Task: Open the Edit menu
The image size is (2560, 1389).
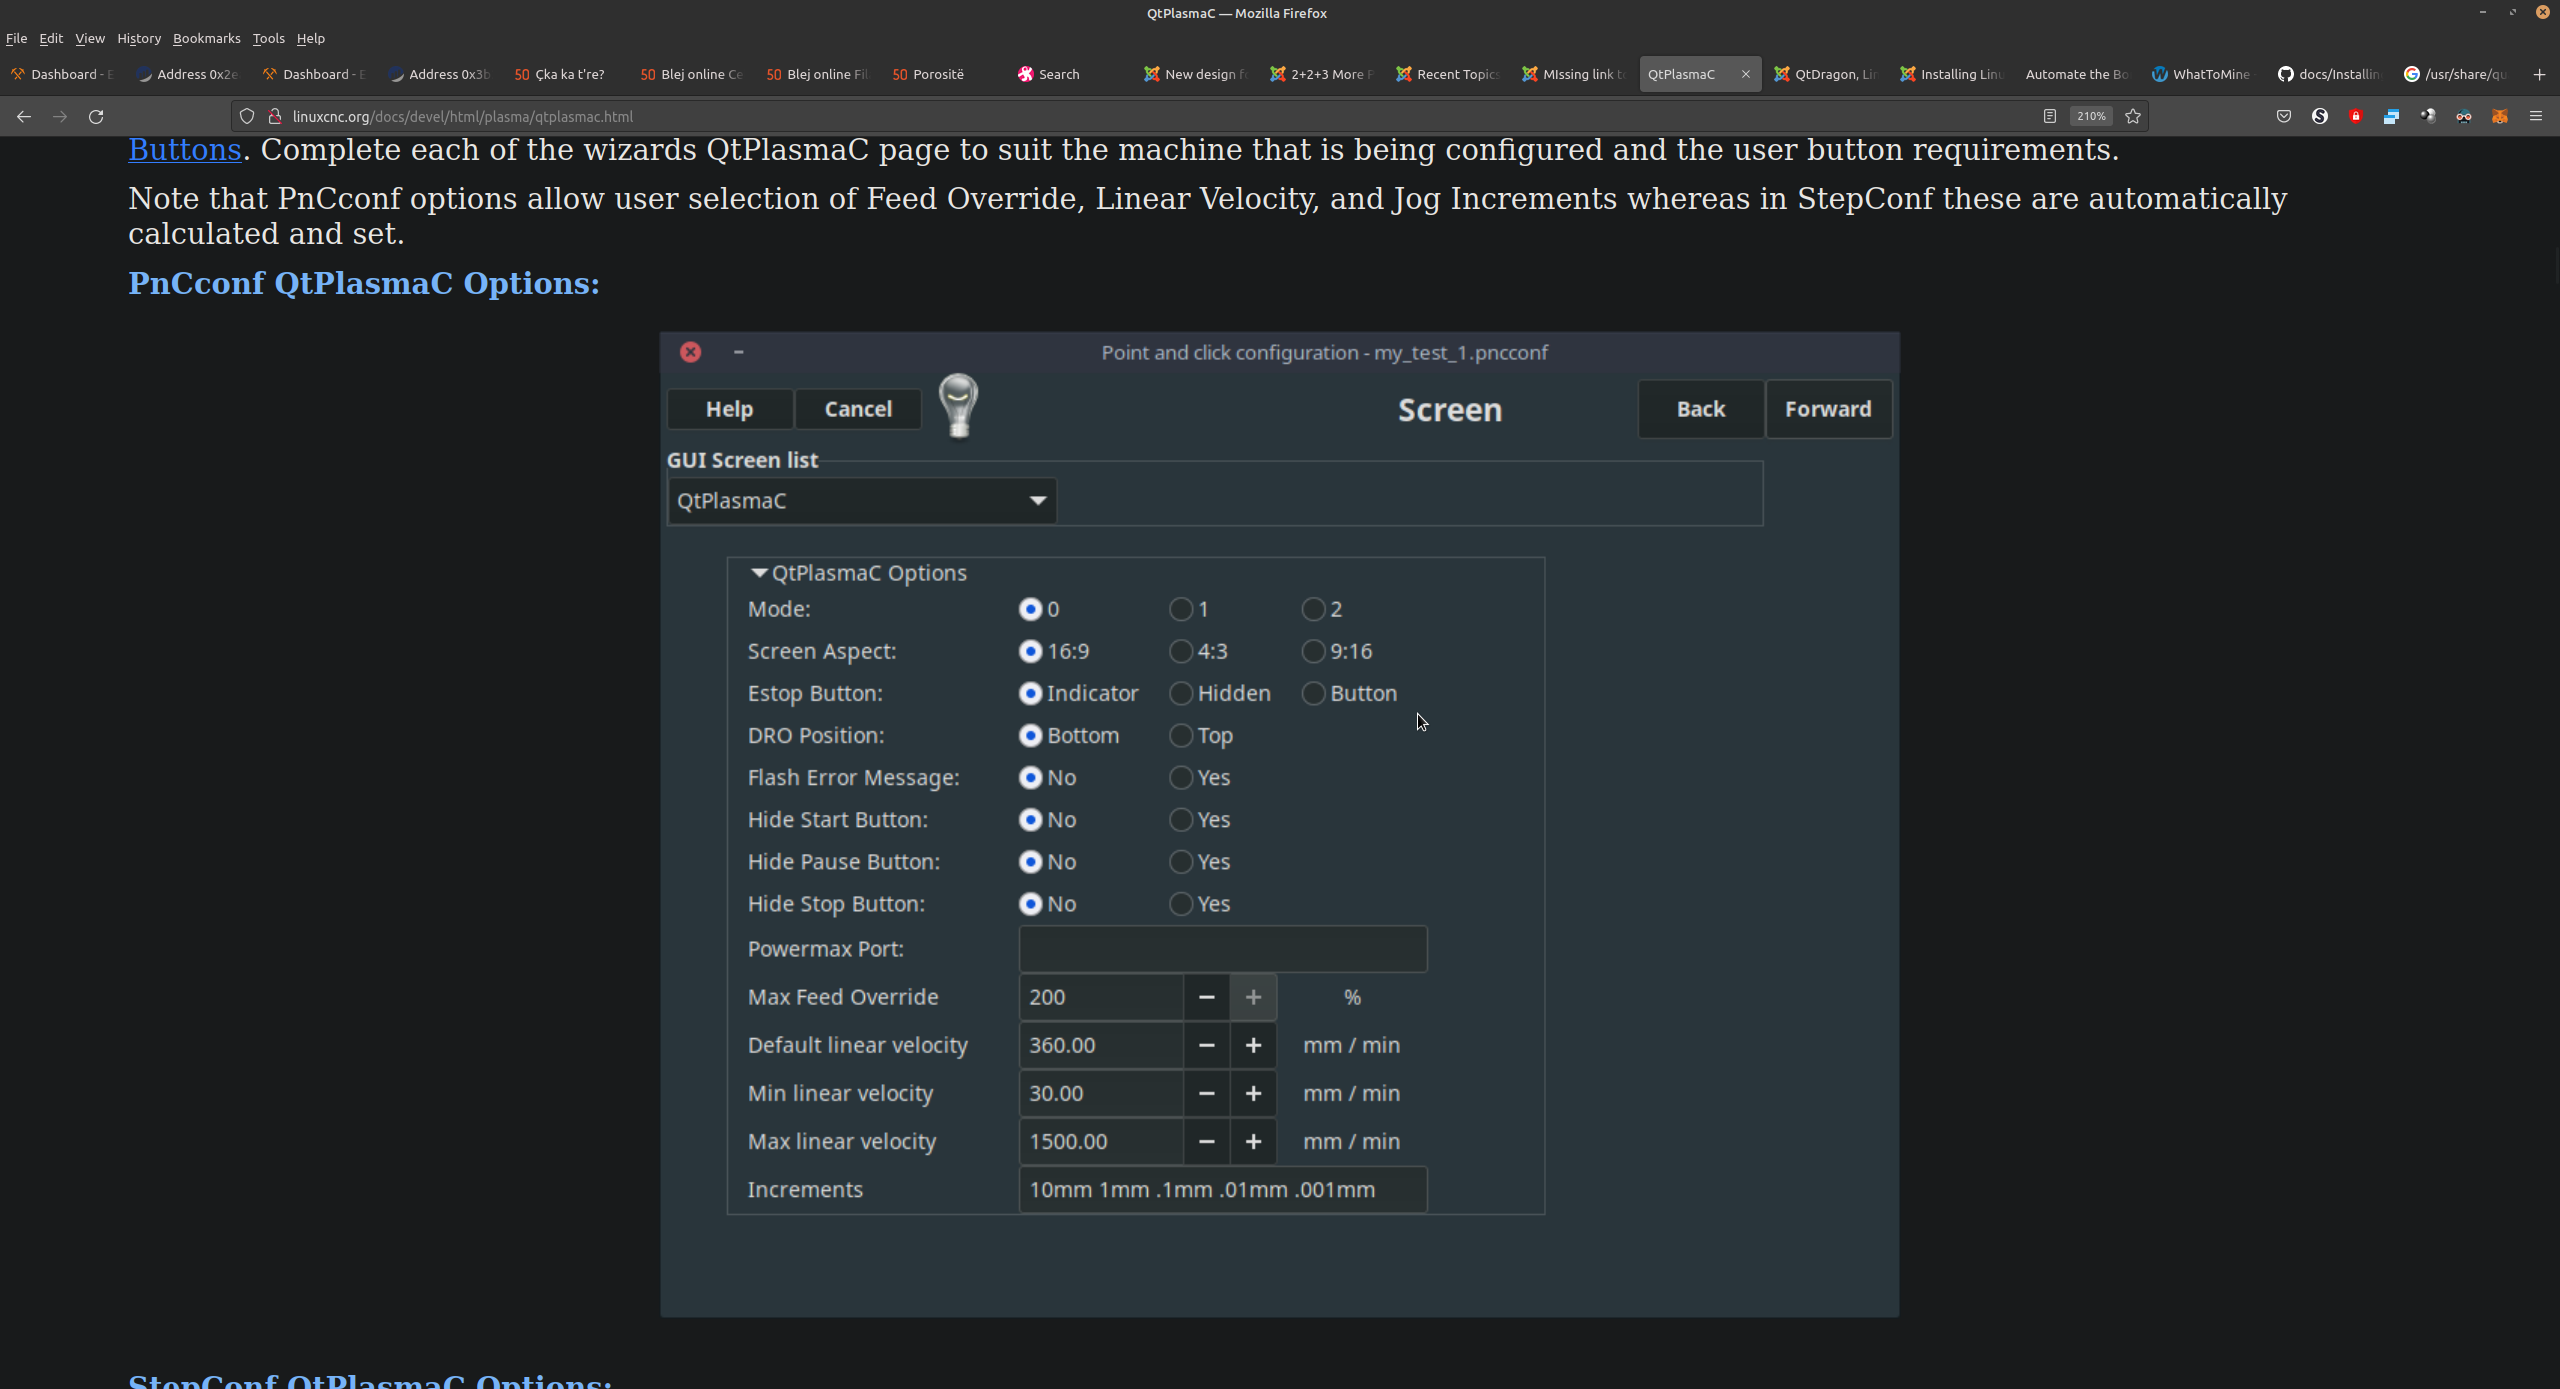Action: pos(51,38)
